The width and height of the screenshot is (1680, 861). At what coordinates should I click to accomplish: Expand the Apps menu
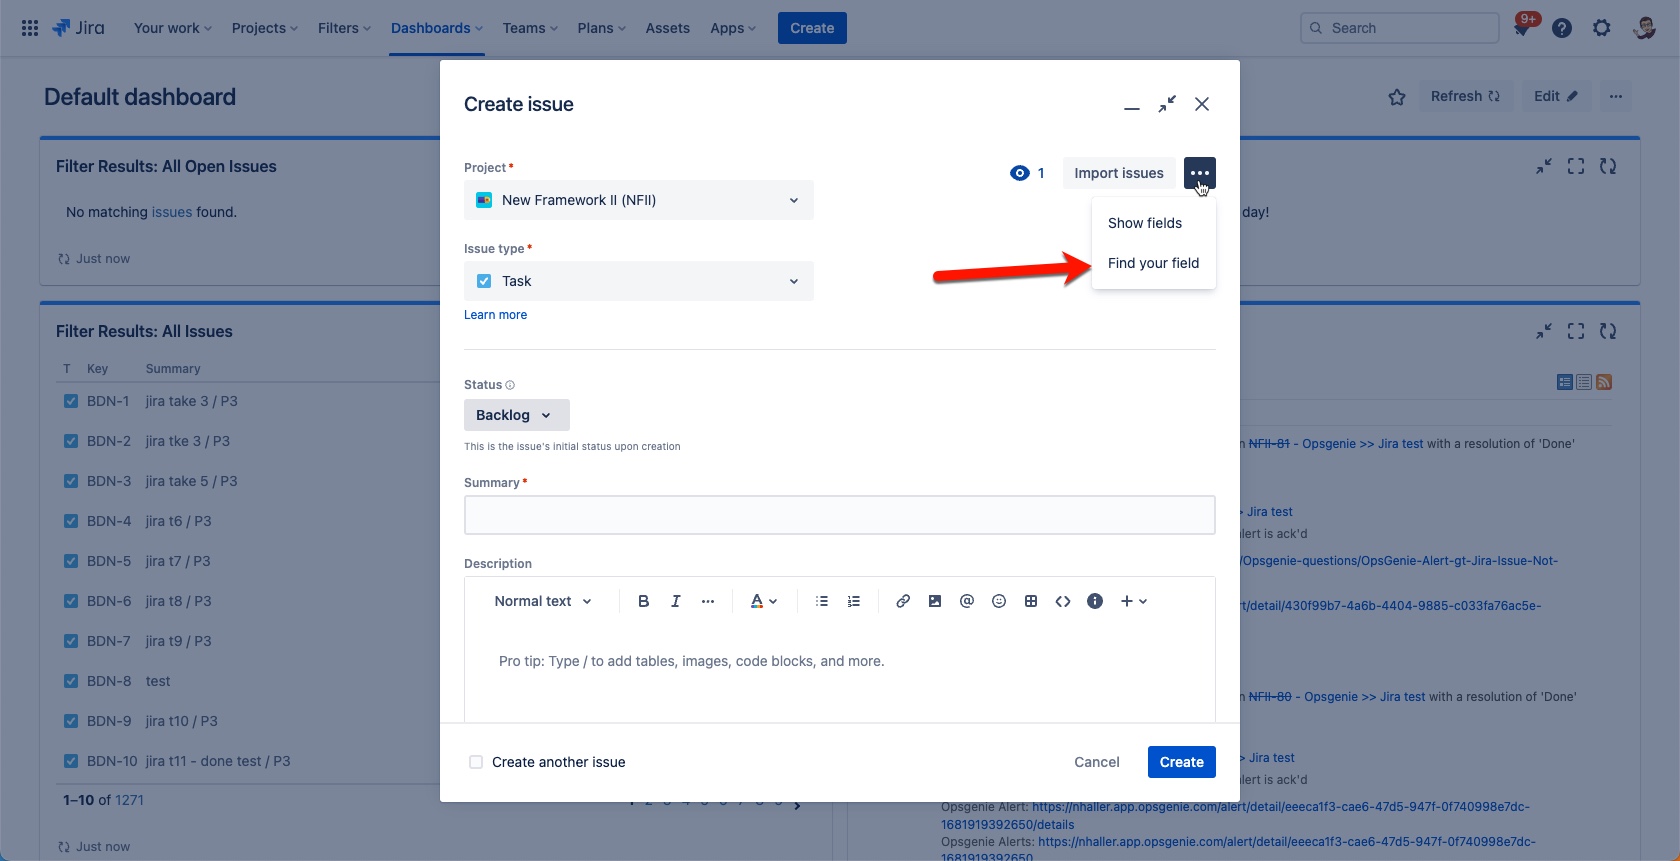(733, 28)
